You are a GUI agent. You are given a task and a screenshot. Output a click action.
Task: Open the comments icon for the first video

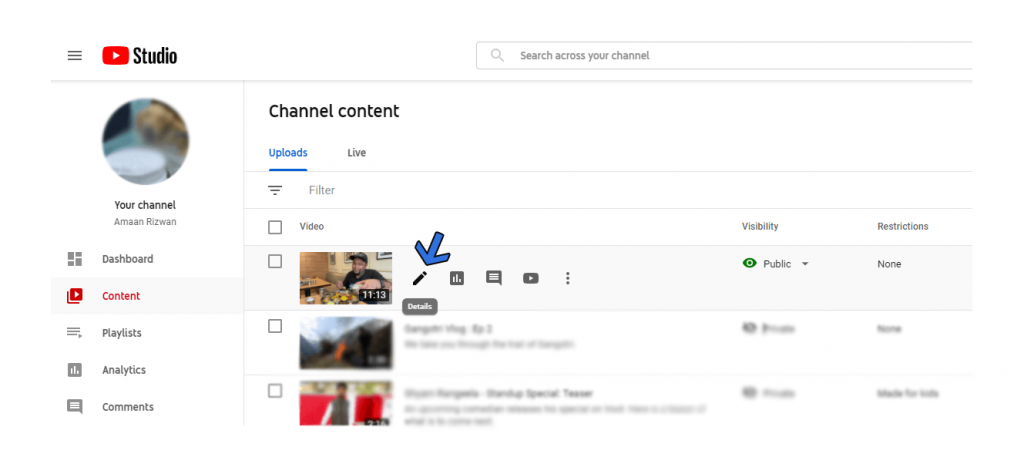click(x=494, y=279)
